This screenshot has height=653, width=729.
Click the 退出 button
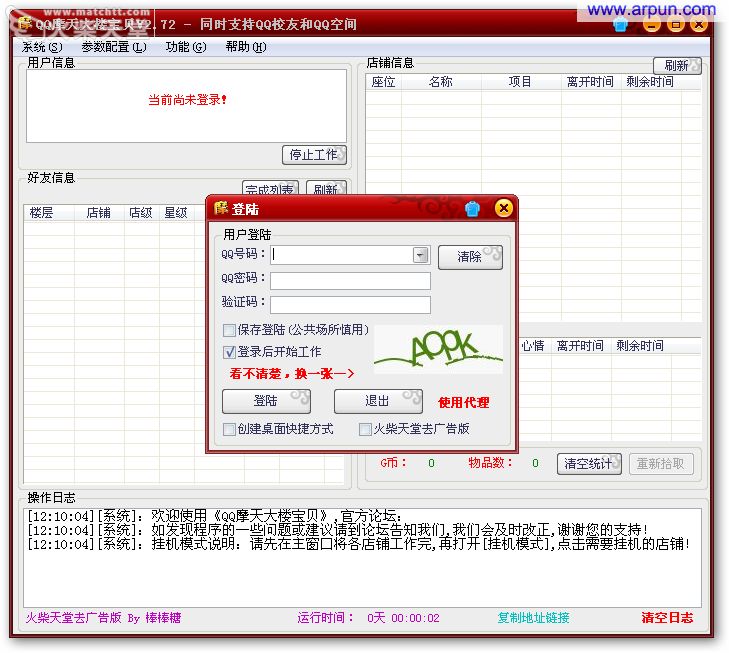[x=378, y=401]
